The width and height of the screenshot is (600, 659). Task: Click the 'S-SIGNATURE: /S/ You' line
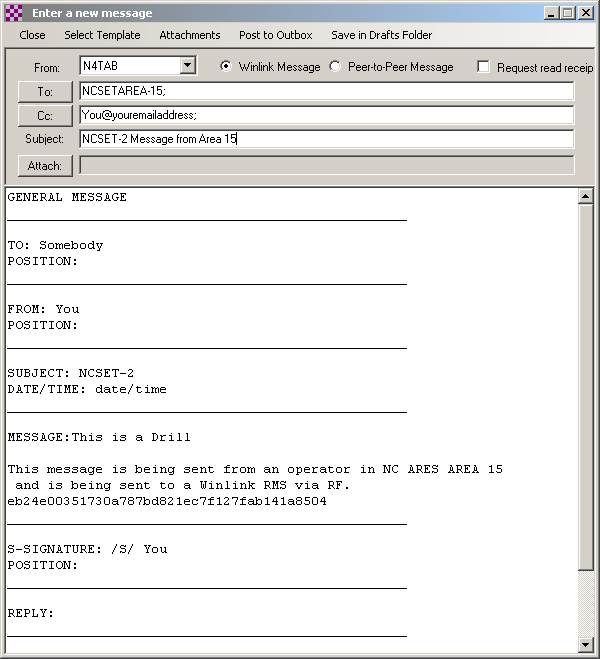click(87, 549)
